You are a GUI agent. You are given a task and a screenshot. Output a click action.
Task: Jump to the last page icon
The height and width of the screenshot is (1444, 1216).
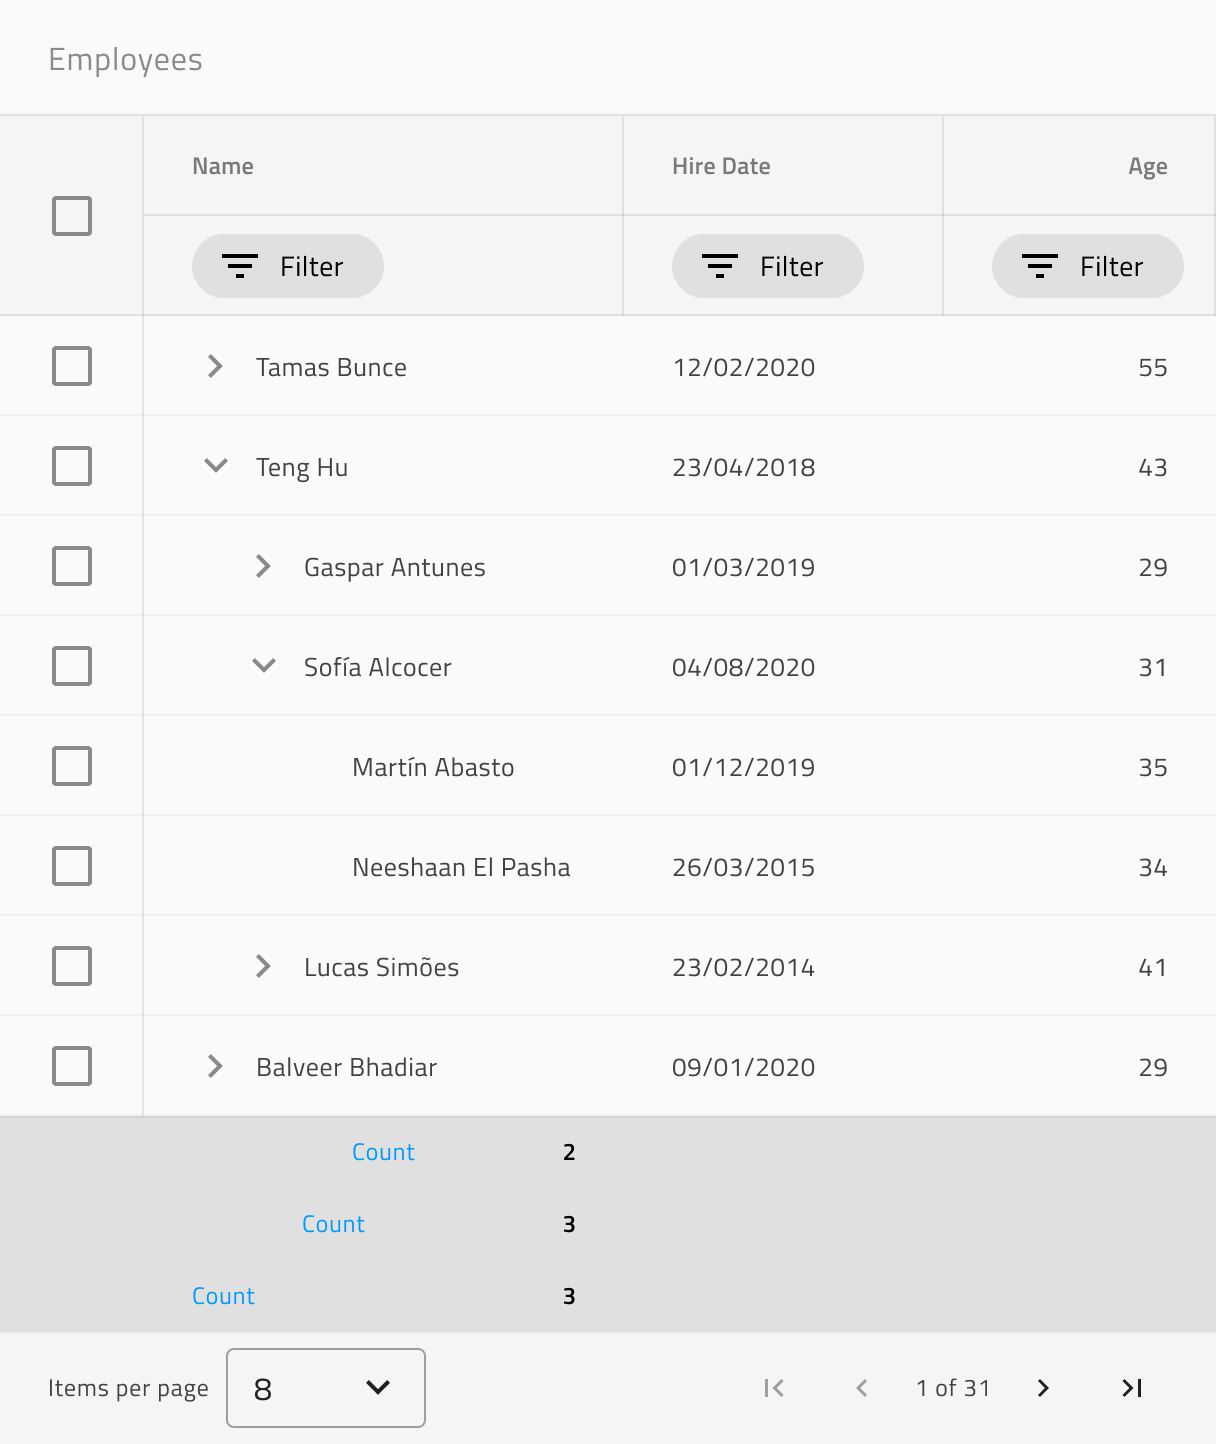click(1132, 1388)
